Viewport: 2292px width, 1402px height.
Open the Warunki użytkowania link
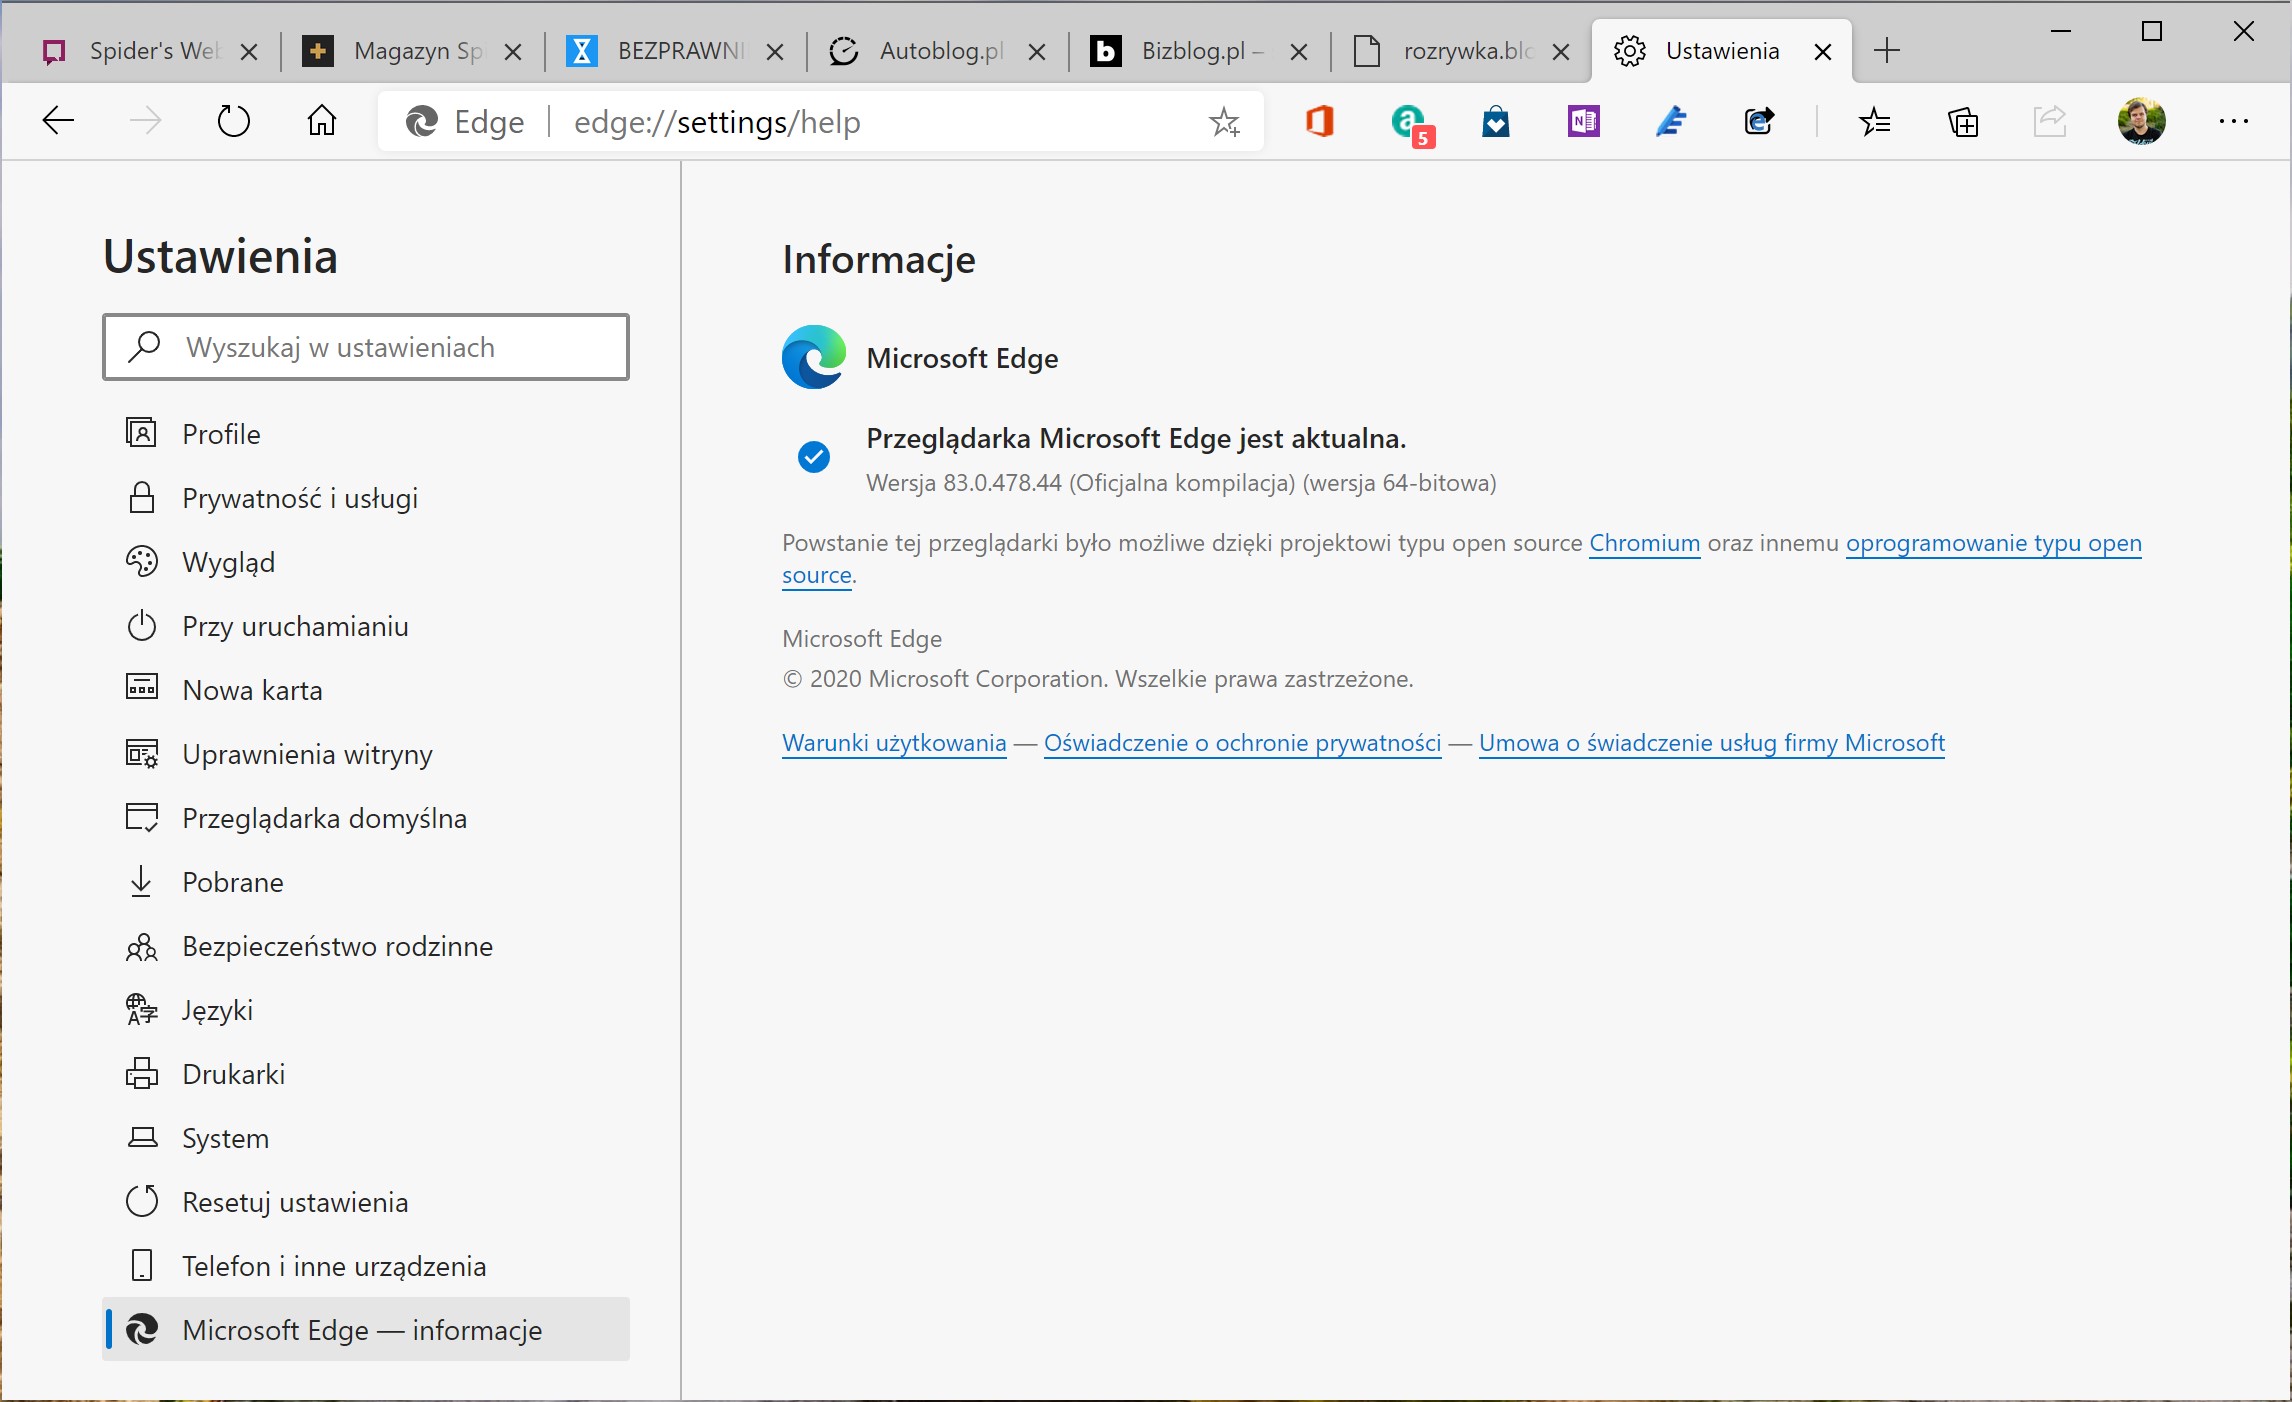point(894,743)
